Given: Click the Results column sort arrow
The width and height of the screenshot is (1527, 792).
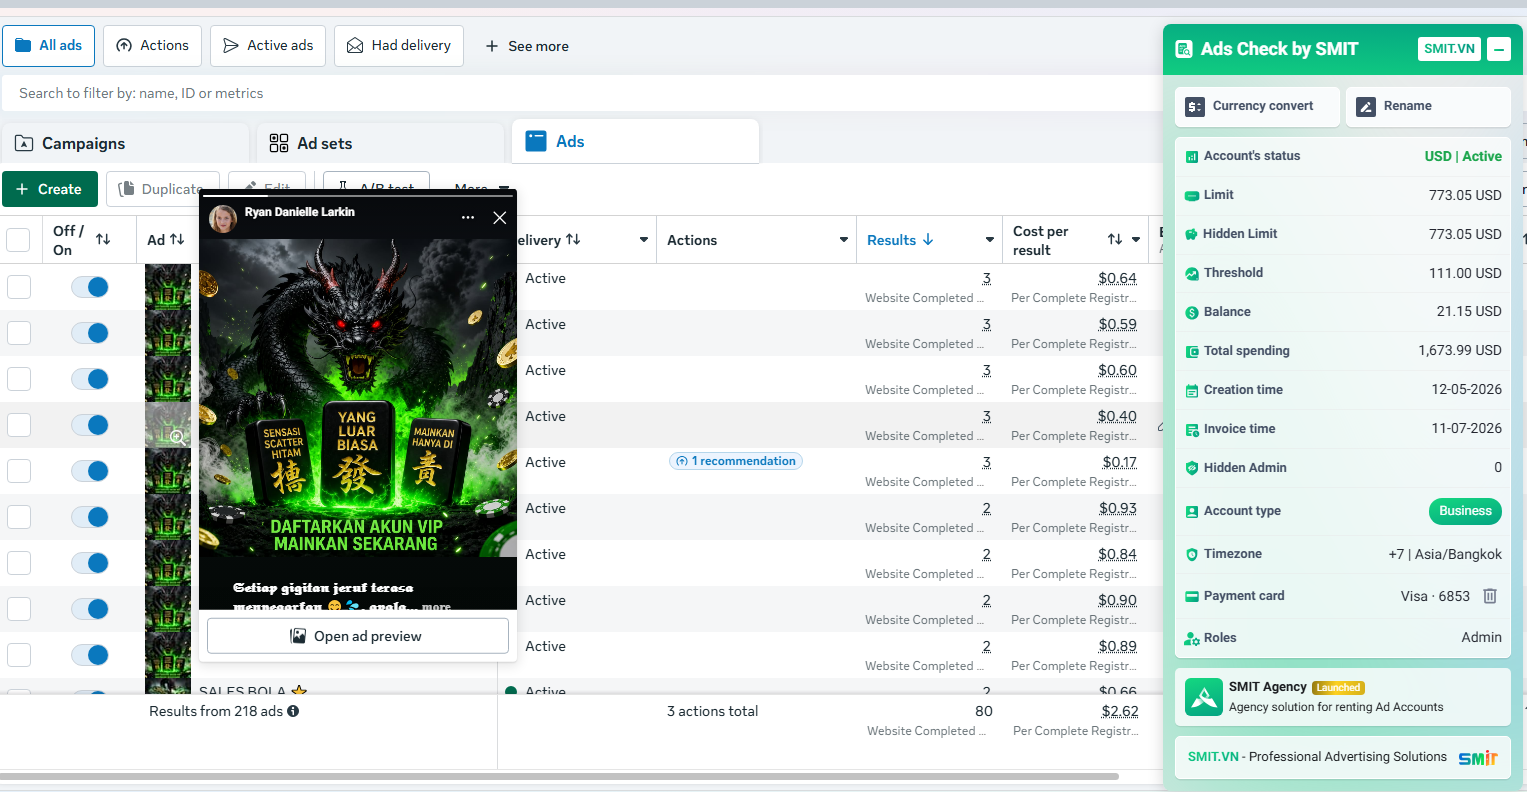Looking at the screenshot, I should pyautogui.click(x=928, y=240).
